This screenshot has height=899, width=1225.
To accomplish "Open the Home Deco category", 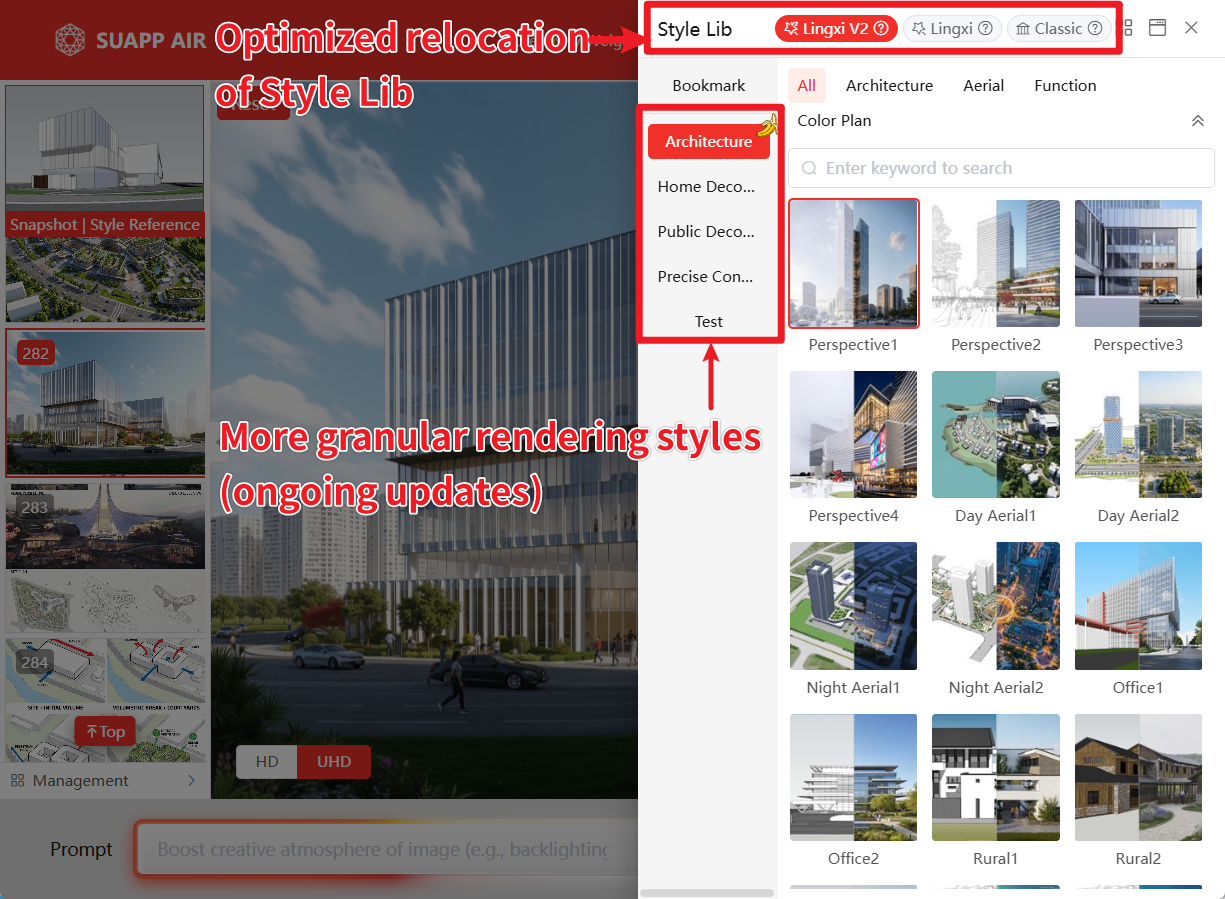I will coord(706,187).
